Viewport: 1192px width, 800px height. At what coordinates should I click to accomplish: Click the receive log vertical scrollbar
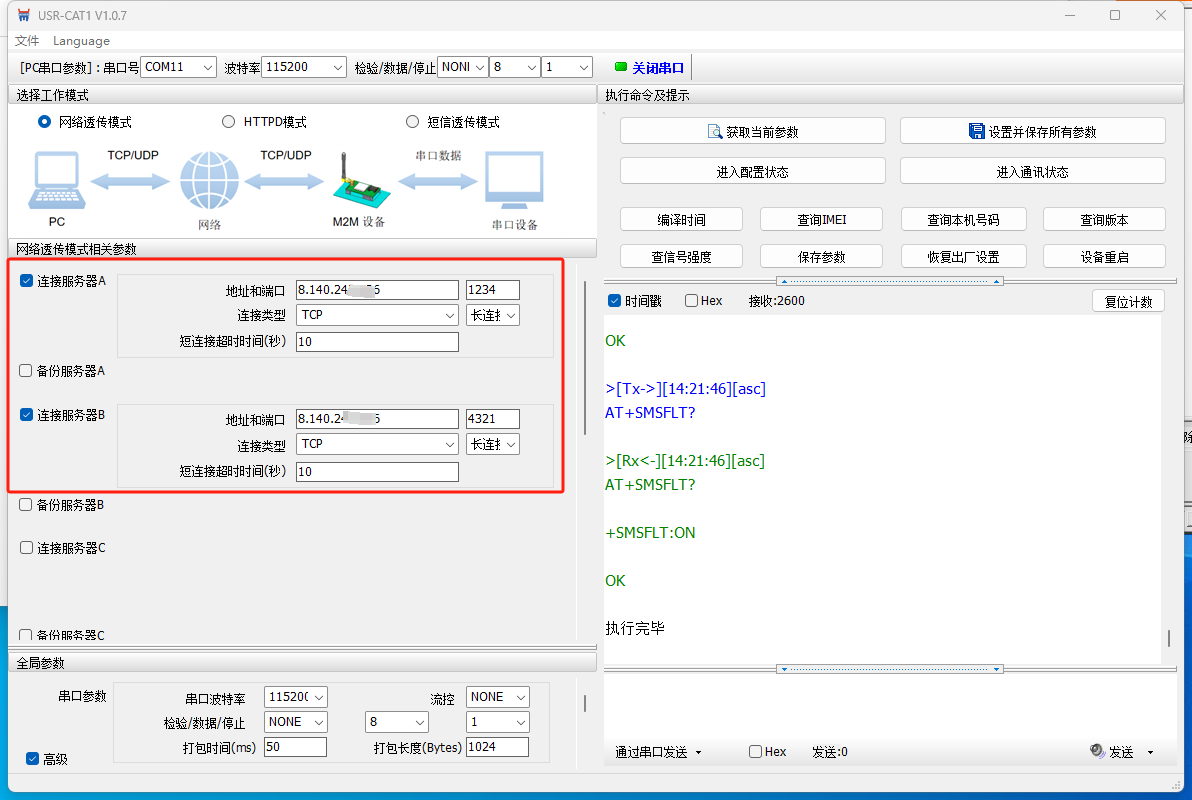point(1168,638)
